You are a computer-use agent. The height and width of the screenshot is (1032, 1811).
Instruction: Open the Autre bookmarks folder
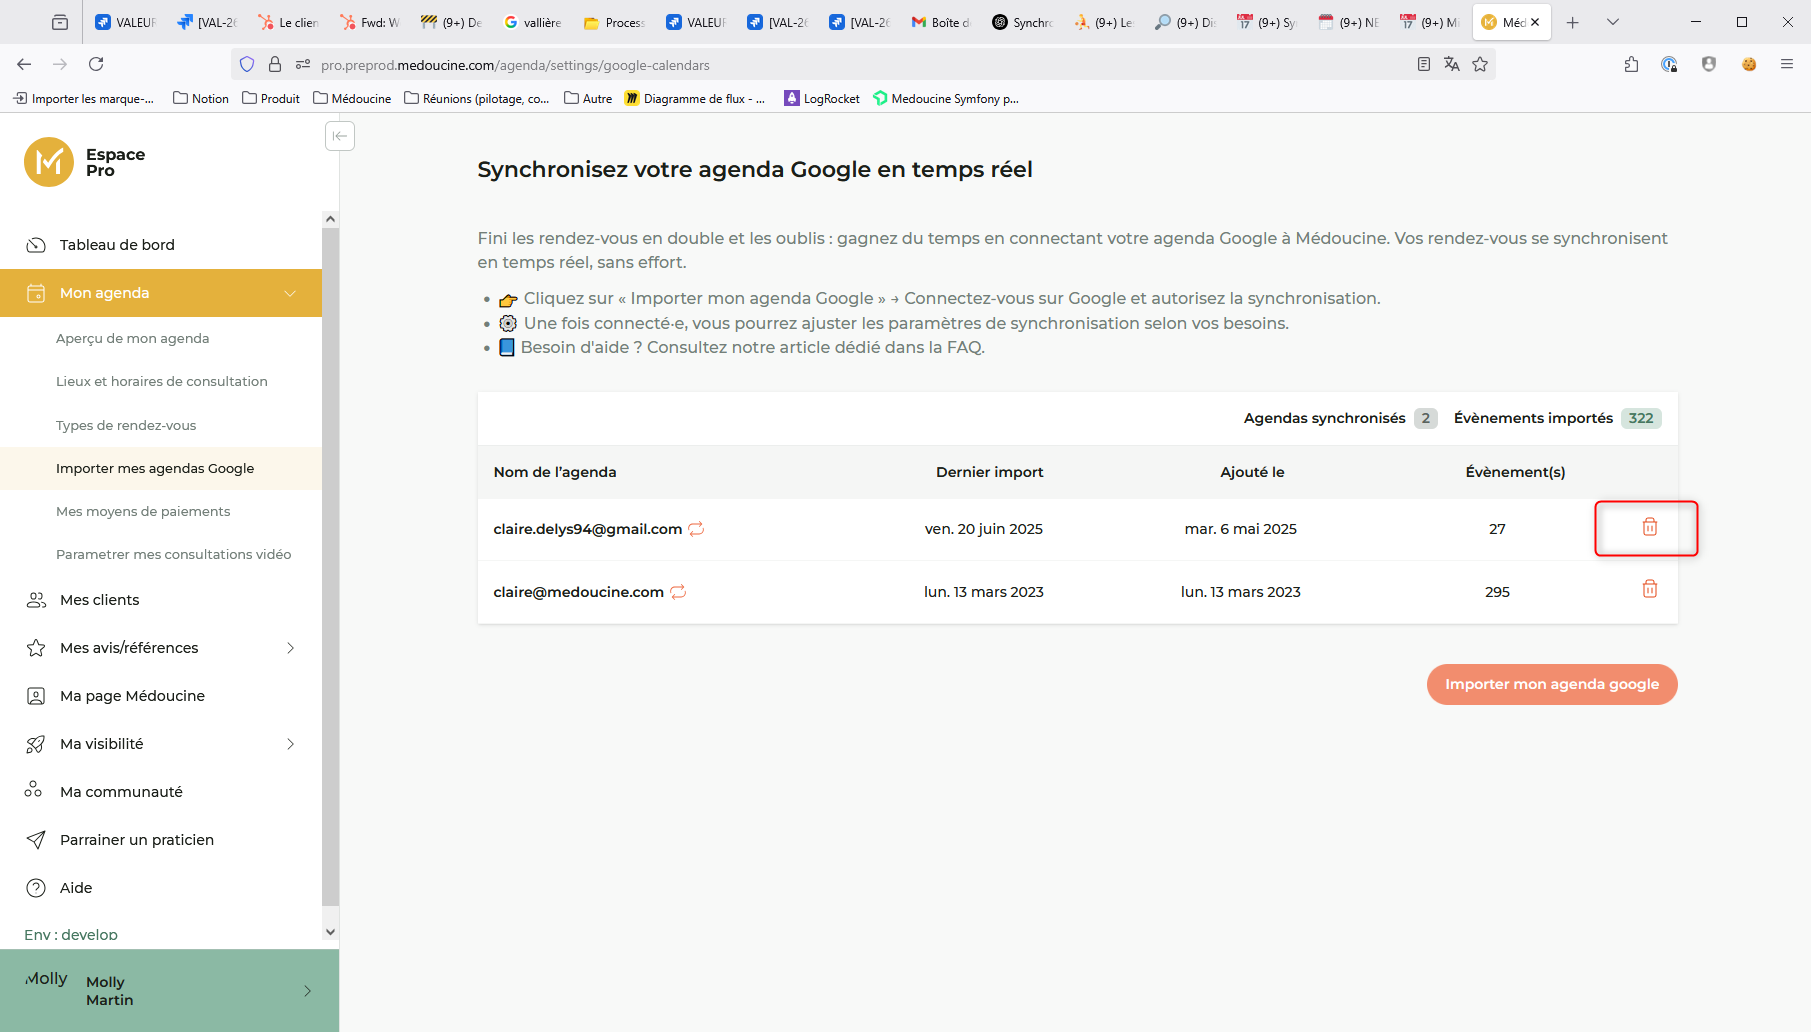[x=588, y=98]
